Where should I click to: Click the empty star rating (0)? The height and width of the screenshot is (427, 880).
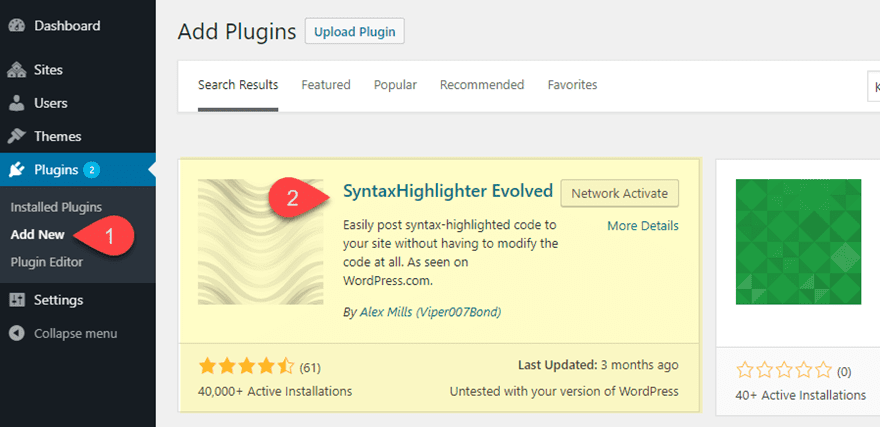coord(784,371)
